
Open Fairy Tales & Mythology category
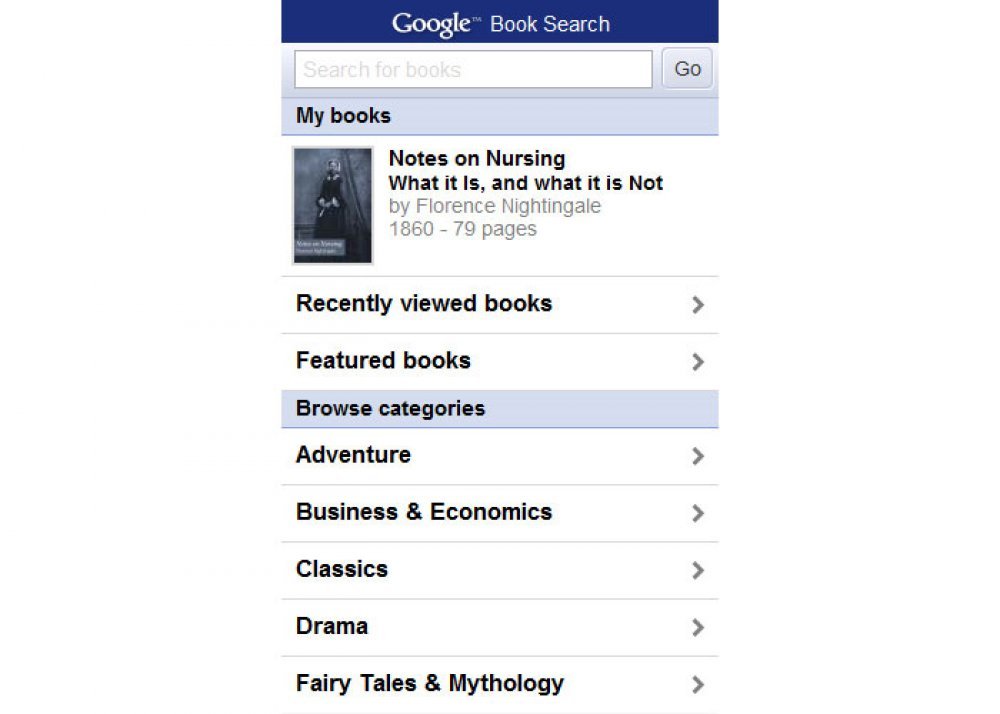coord(500,685)
